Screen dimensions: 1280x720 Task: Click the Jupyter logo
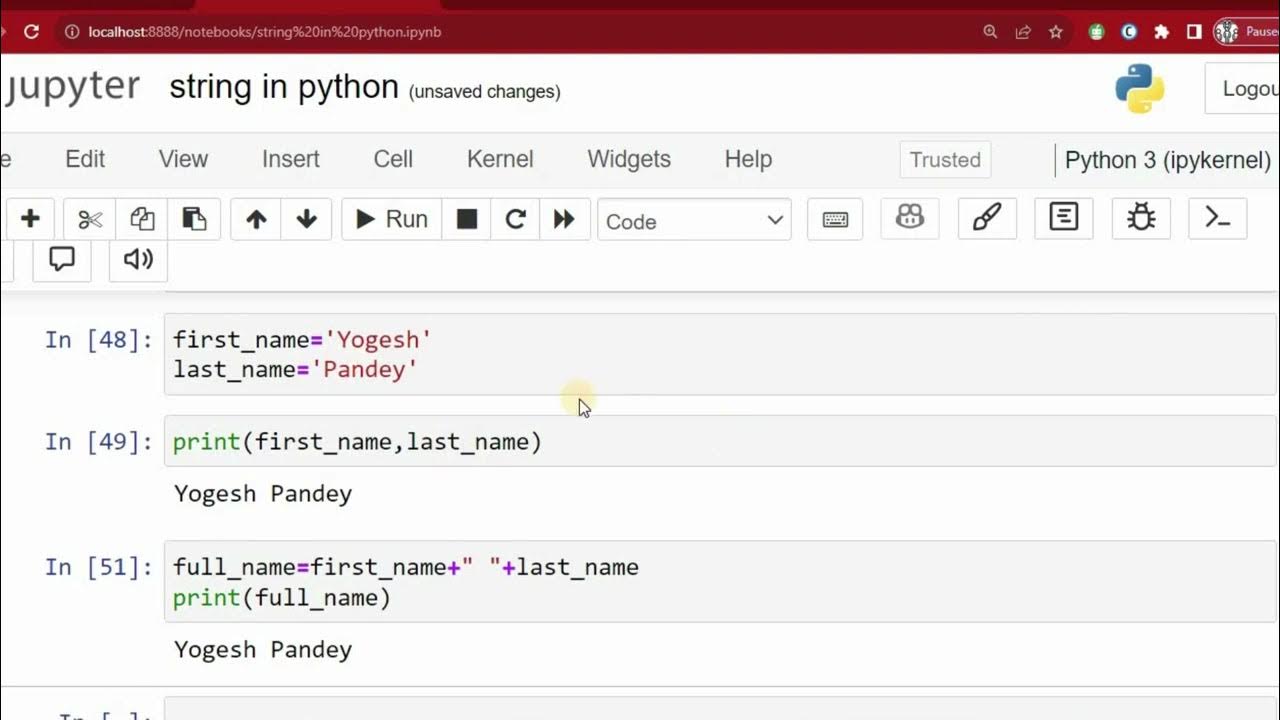coord(70,87)
